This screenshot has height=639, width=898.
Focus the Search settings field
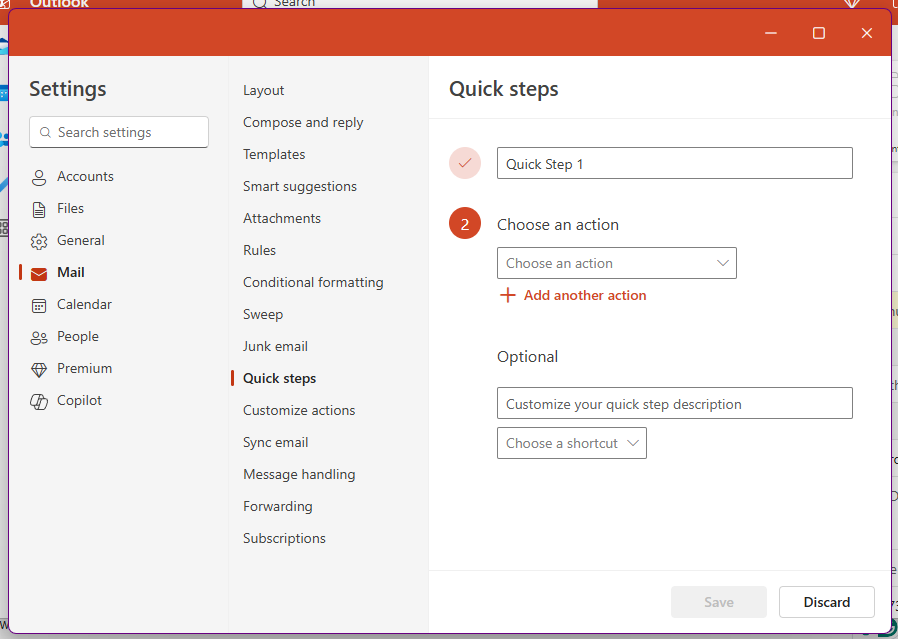[x=119, y=132]
